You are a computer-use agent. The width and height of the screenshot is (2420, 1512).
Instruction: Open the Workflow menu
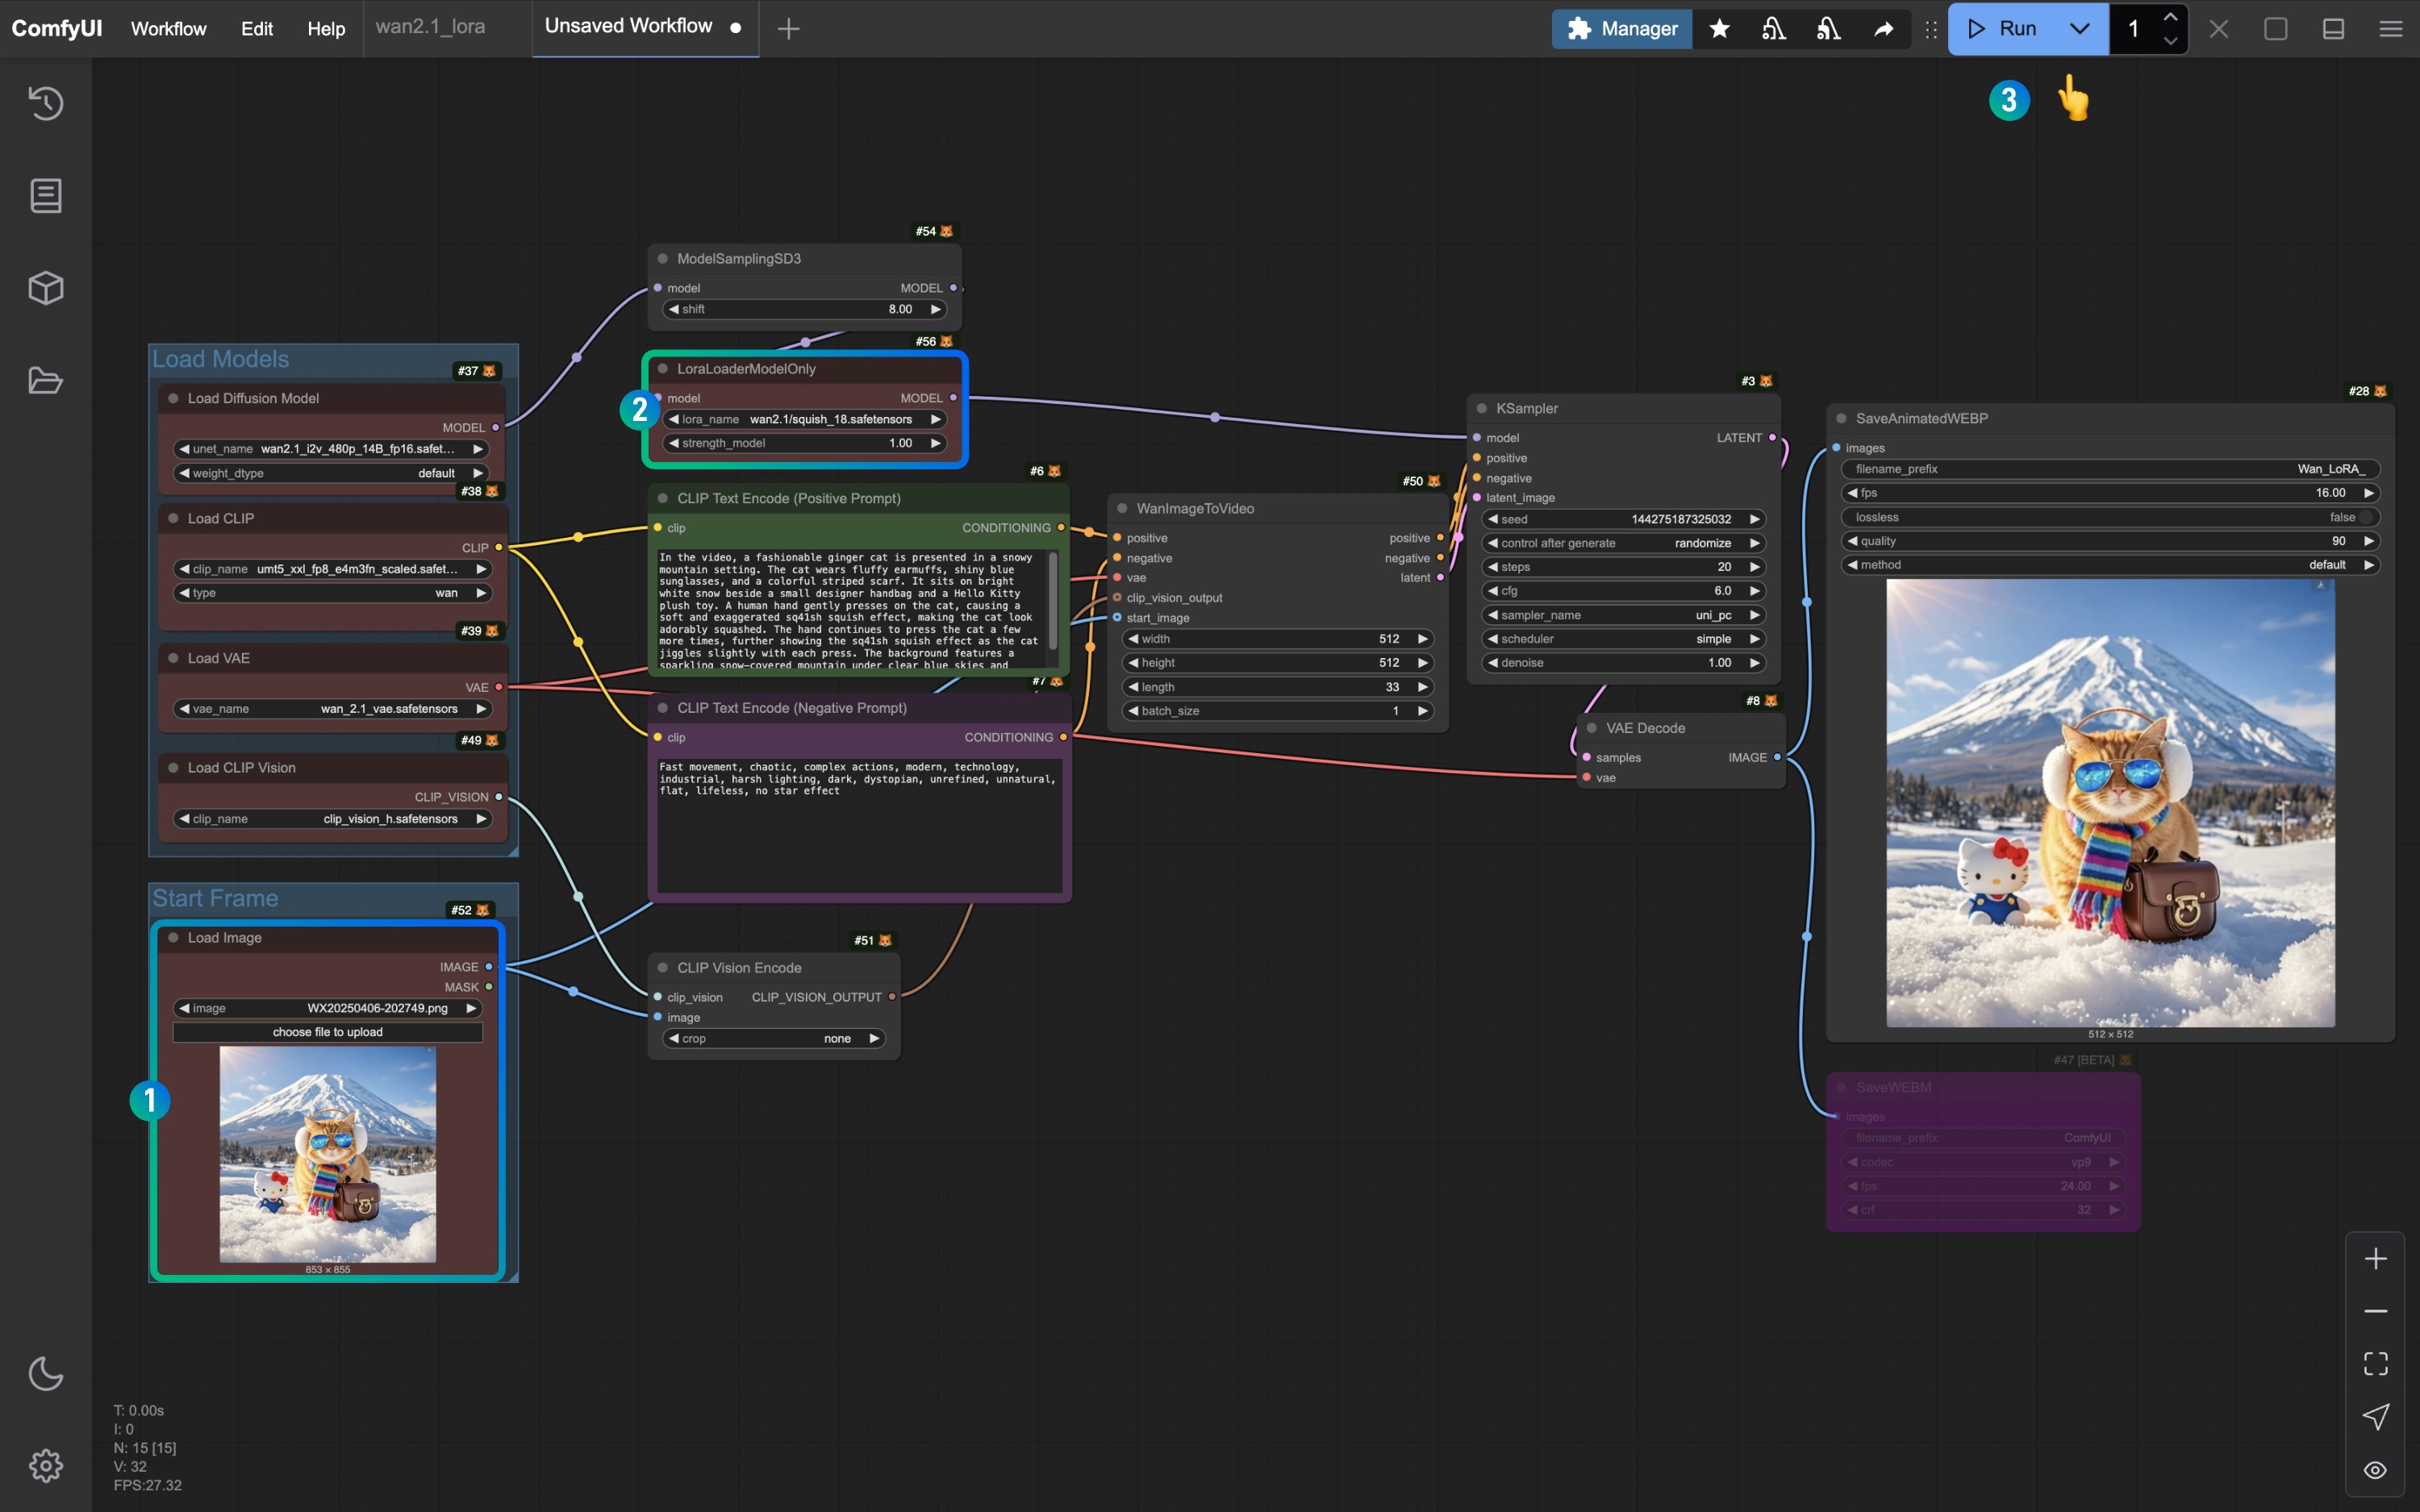[168, 29]
